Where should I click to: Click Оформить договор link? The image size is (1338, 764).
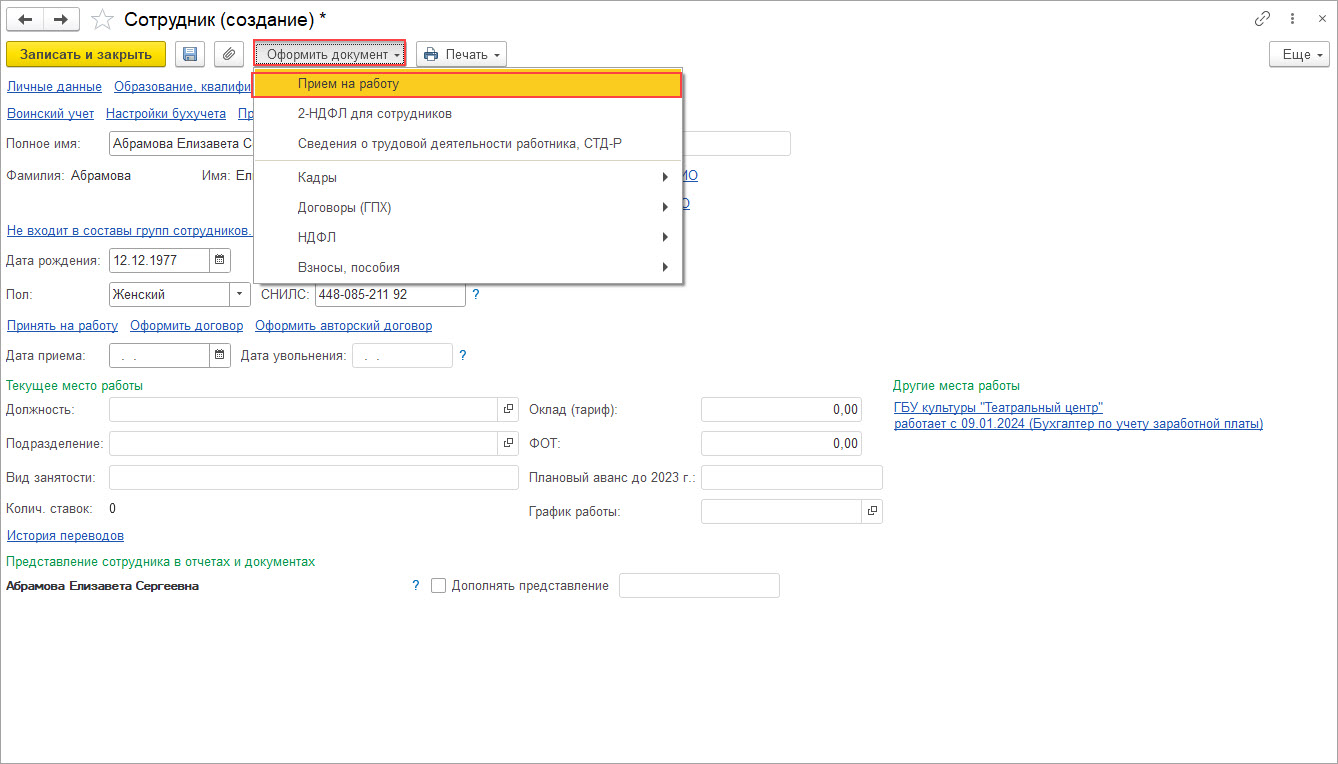(187, 326)
